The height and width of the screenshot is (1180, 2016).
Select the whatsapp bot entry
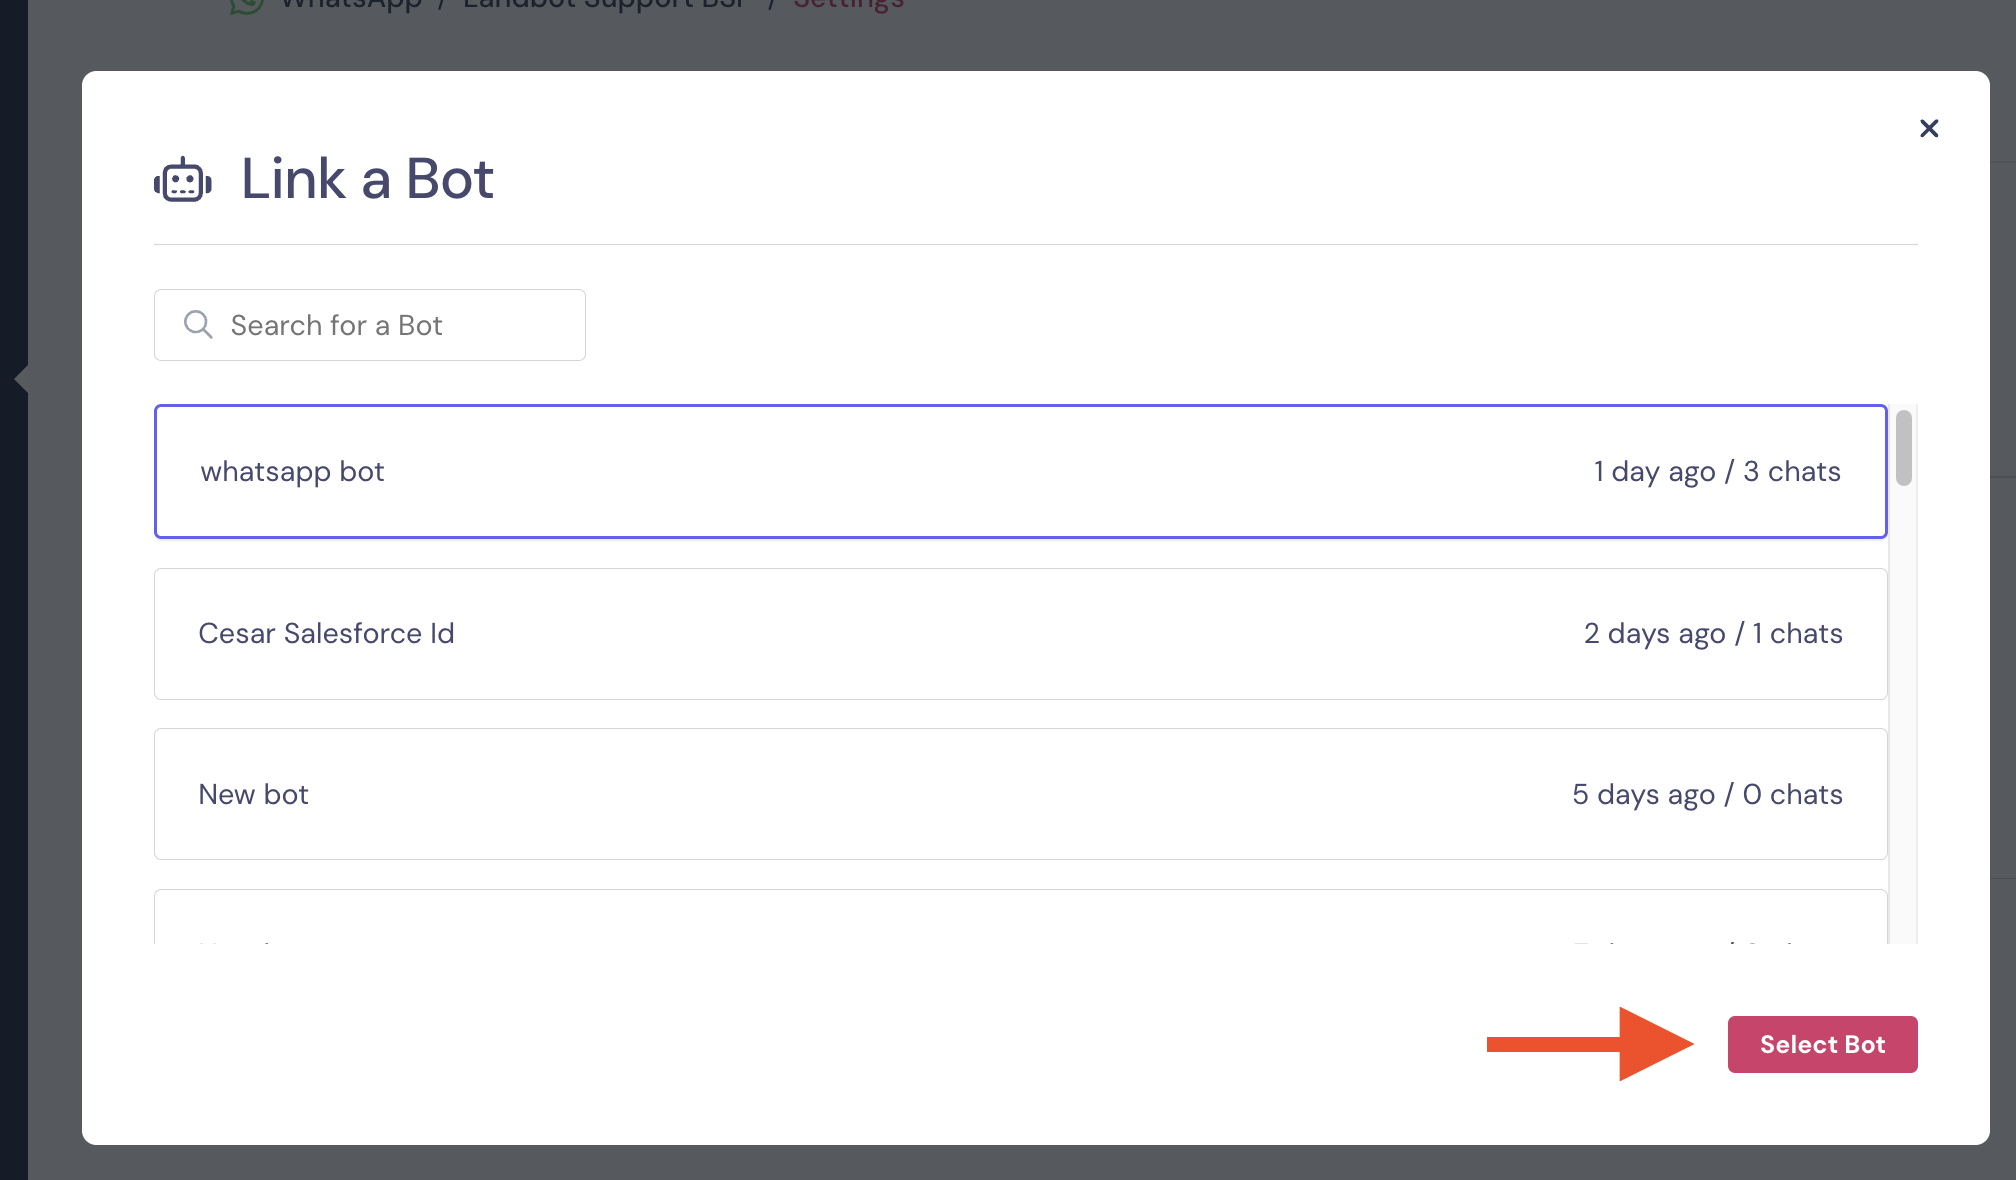click(x=1020, y=471)
